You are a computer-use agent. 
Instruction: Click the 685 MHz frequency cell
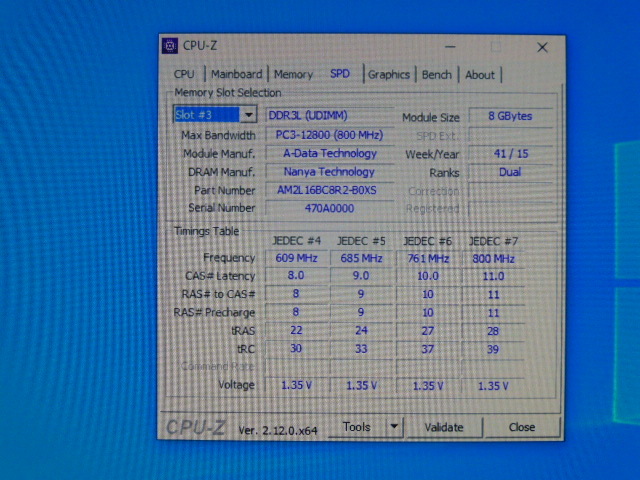coord(362,258)
